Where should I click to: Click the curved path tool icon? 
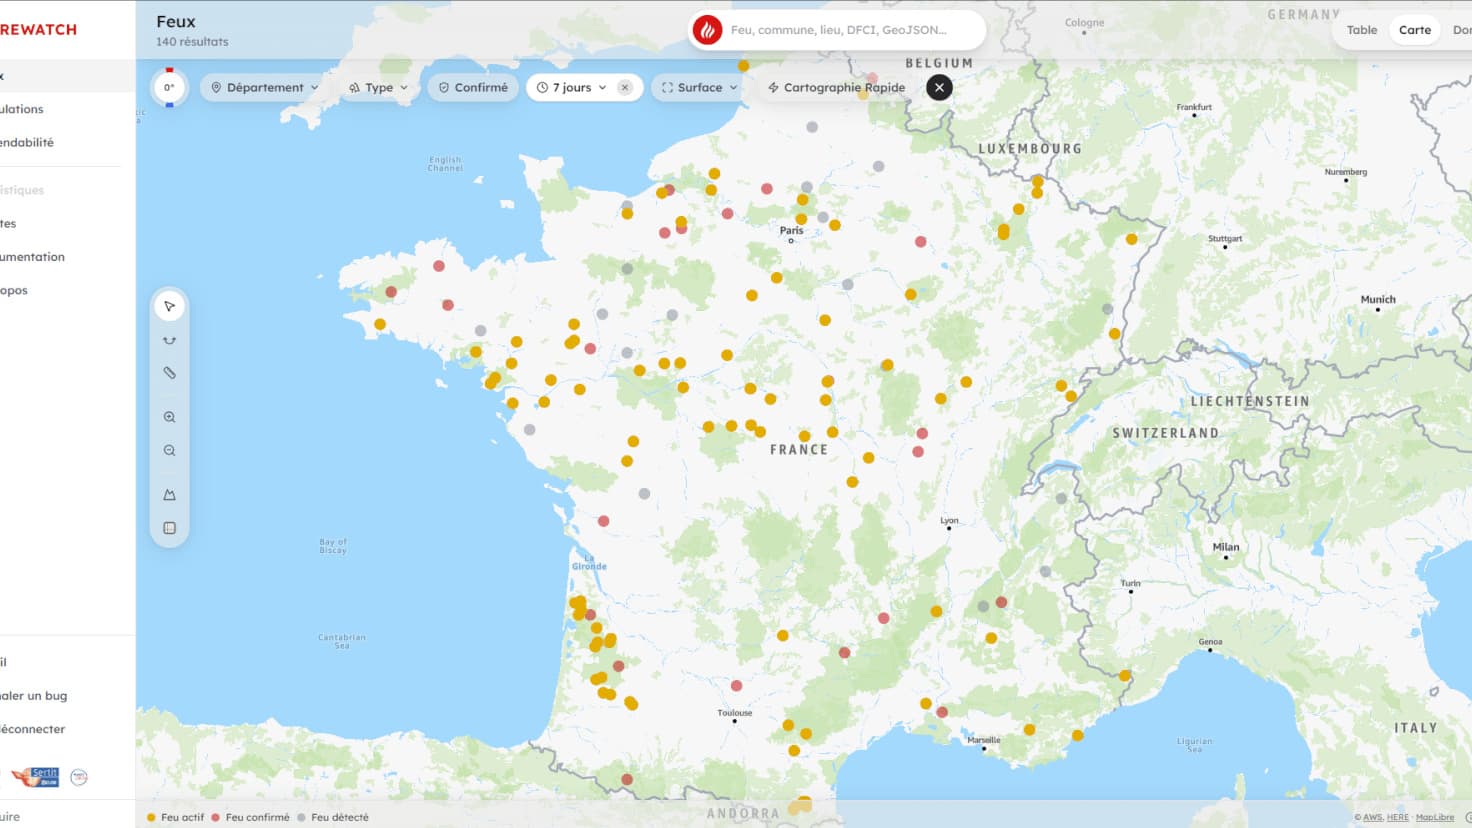click(169, 340)
